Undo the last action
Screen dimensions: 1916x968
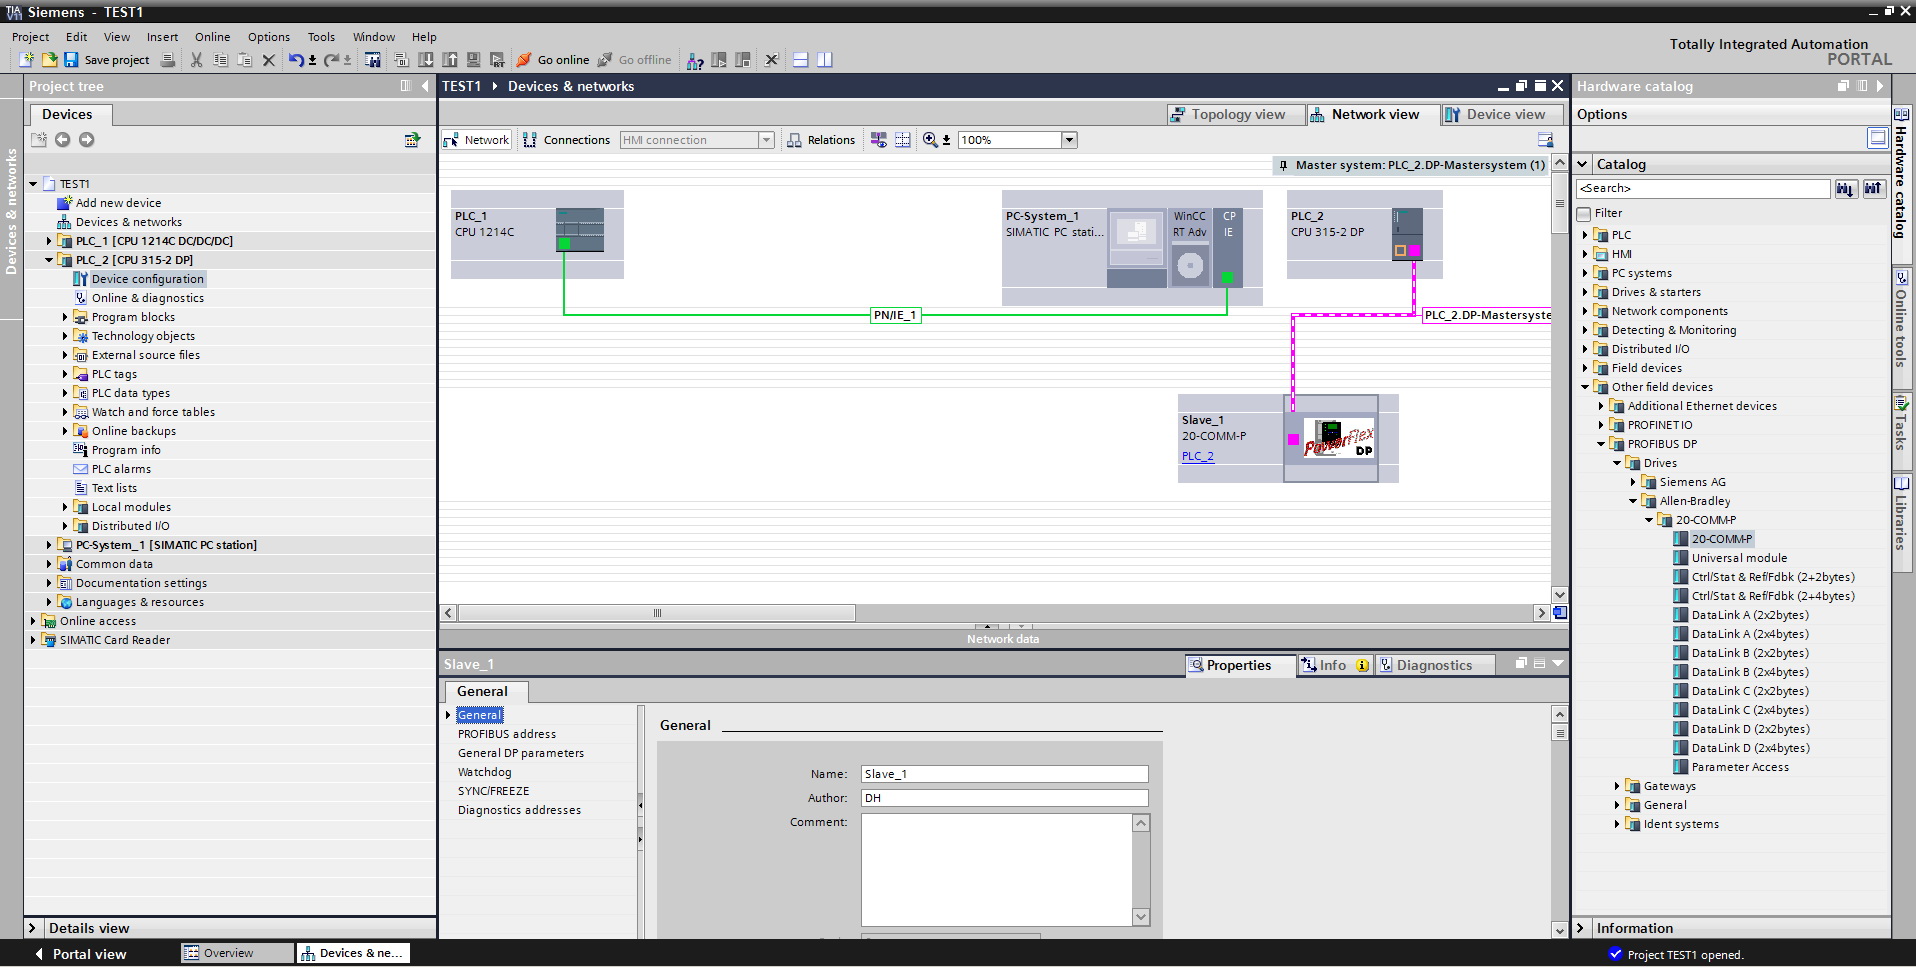296,60
